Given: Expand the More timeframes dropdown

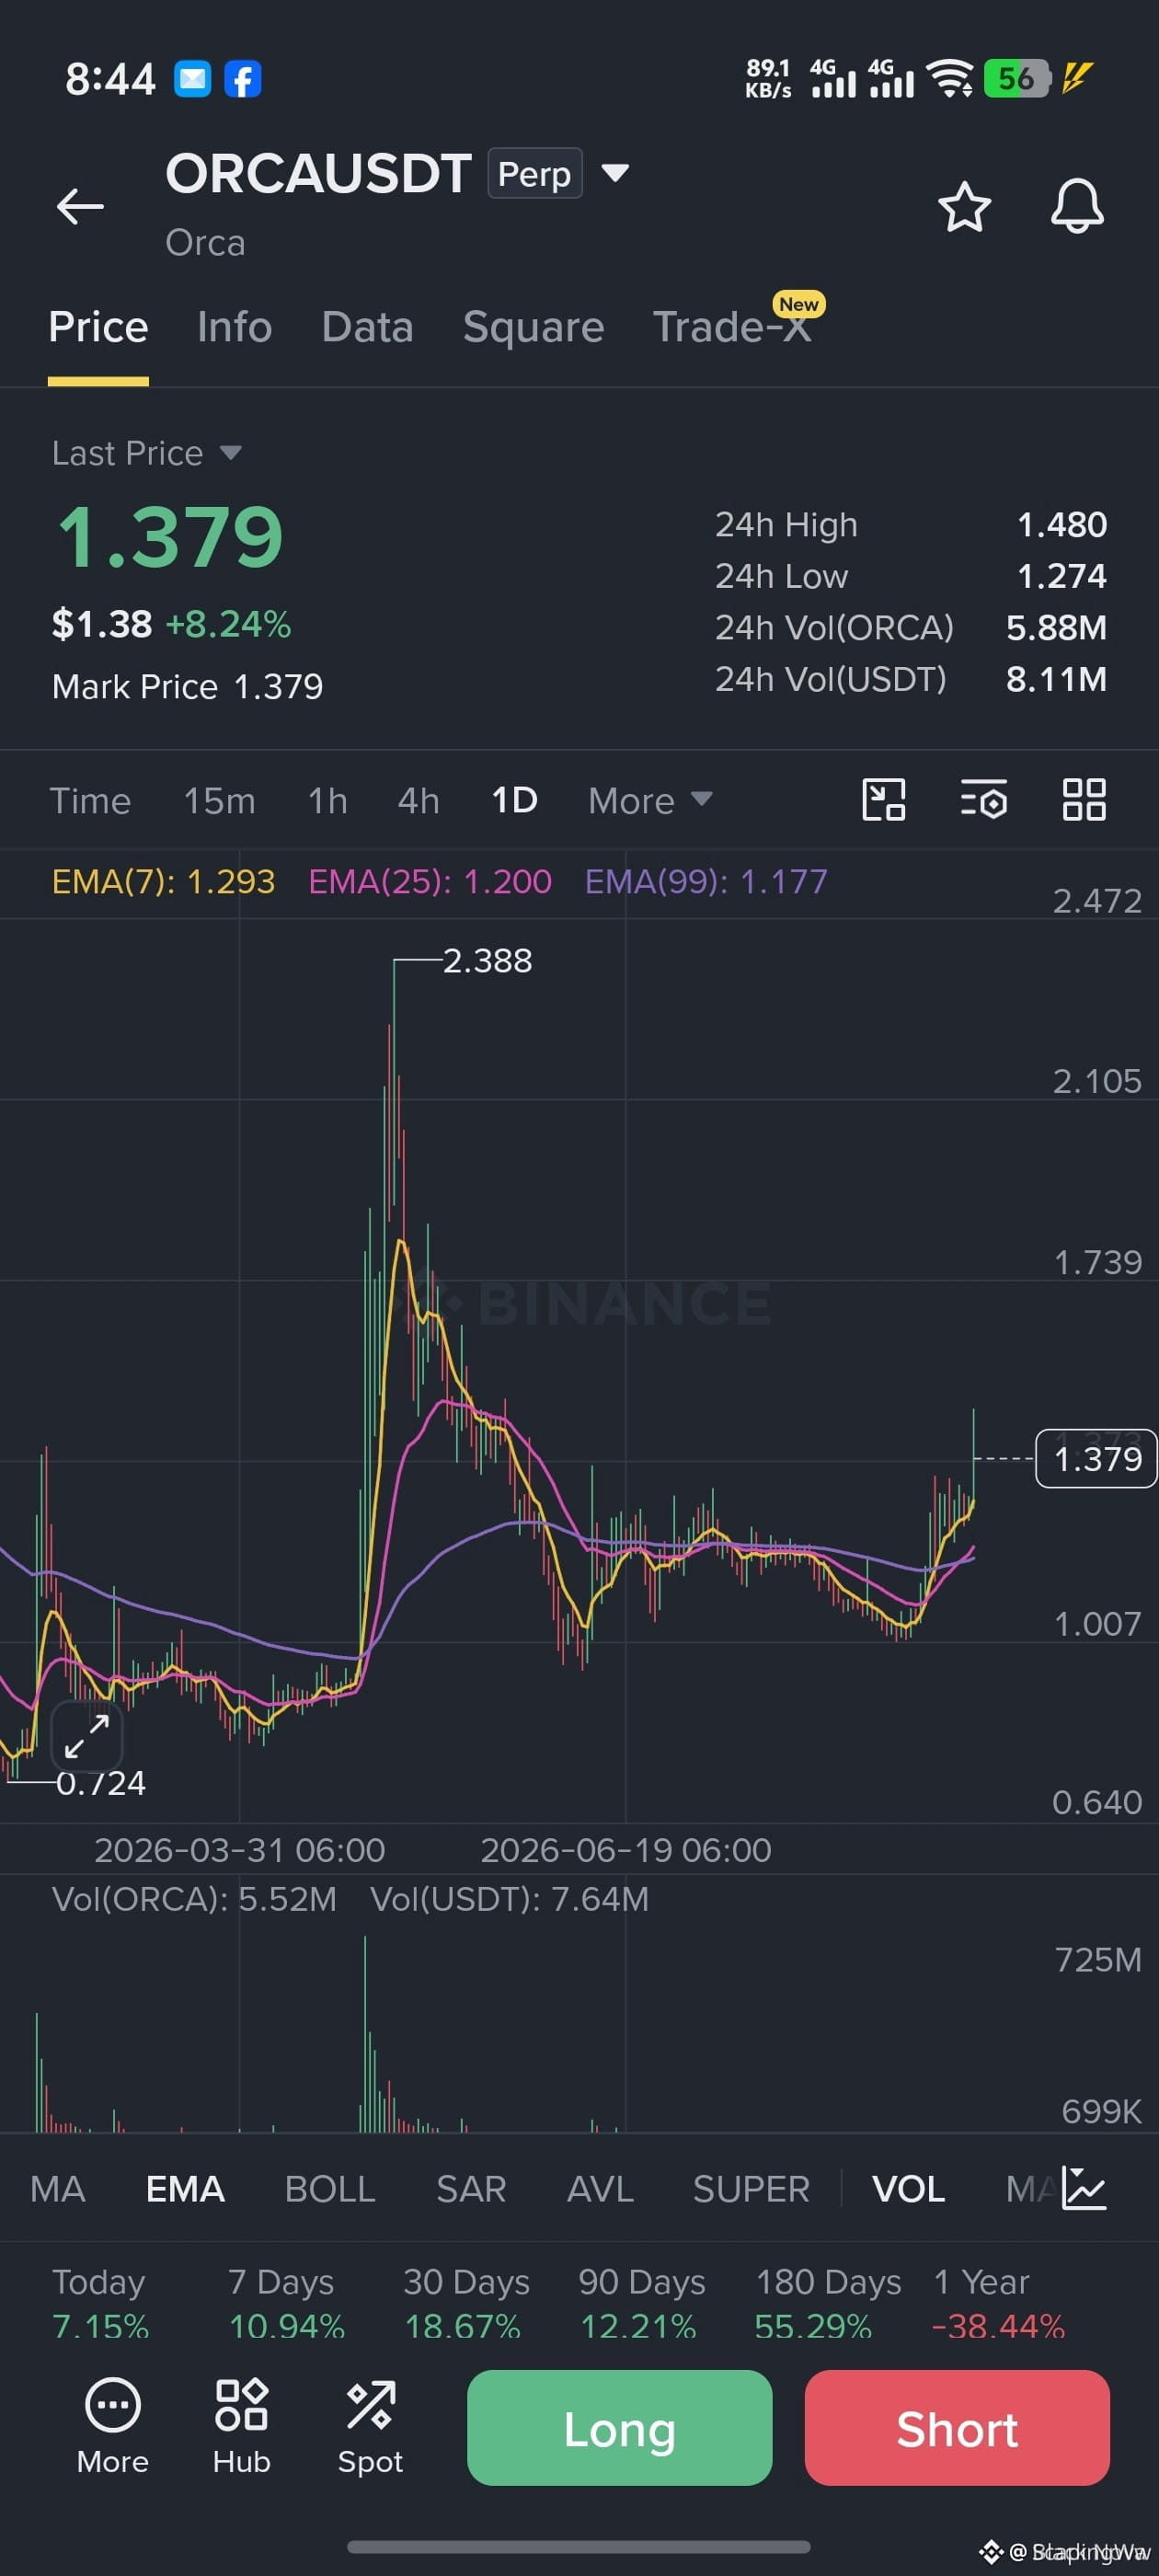Looking at the screenshot, I should (650, 800).
